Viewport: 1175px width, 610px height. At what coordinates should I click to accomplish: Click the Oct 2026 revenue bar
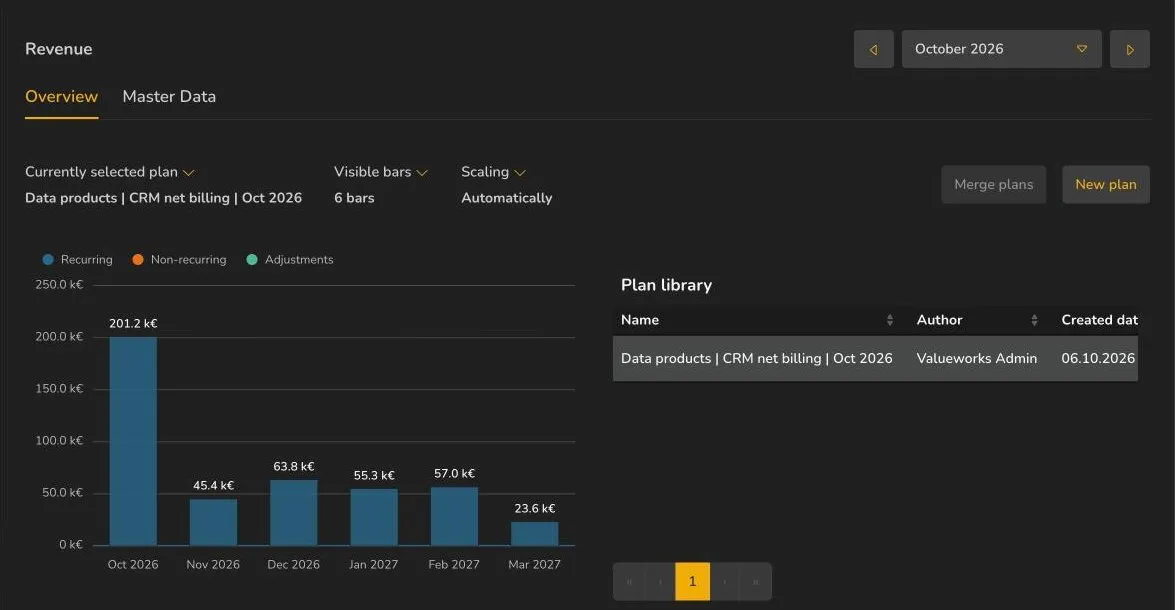point(133,441)
